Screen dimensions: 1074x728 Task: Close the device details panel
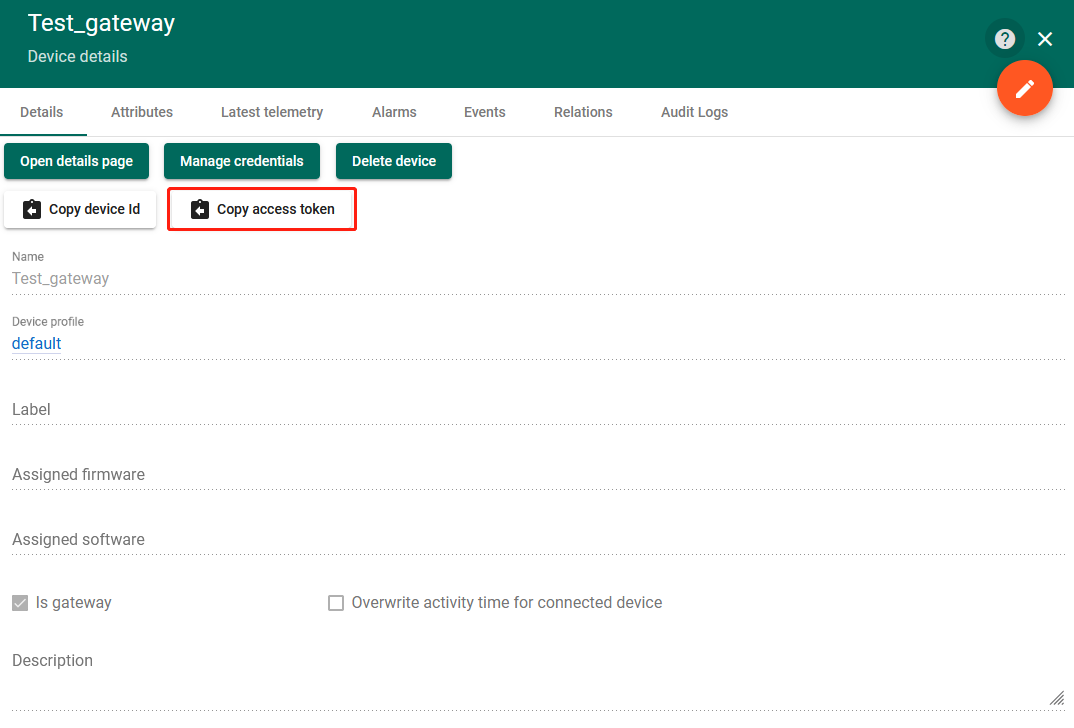click(x=1045, y=39)
